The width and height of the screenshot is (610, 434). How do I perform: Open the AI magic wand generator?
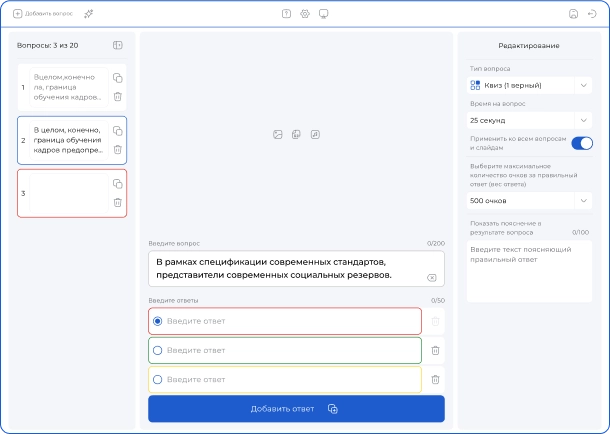(89, 14)
